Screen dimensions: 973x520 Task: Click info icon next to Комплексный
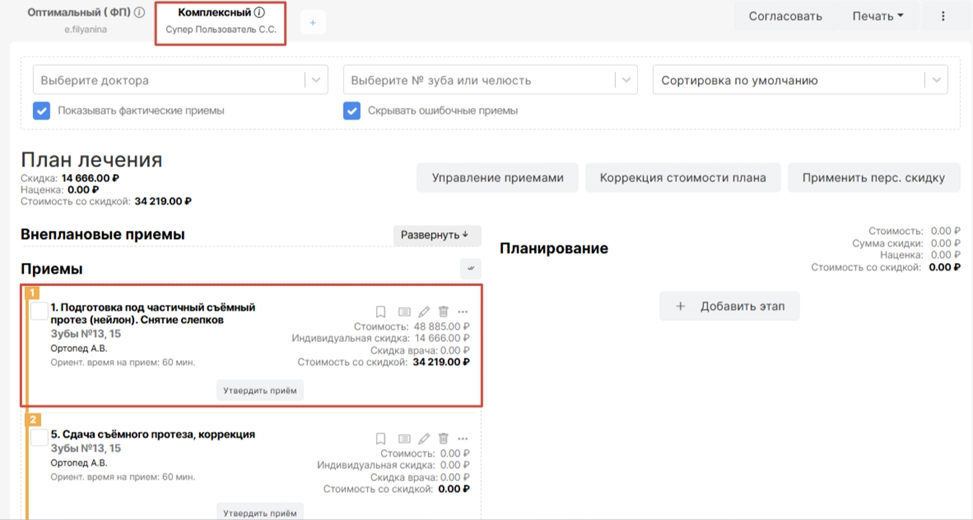(260, 13)
